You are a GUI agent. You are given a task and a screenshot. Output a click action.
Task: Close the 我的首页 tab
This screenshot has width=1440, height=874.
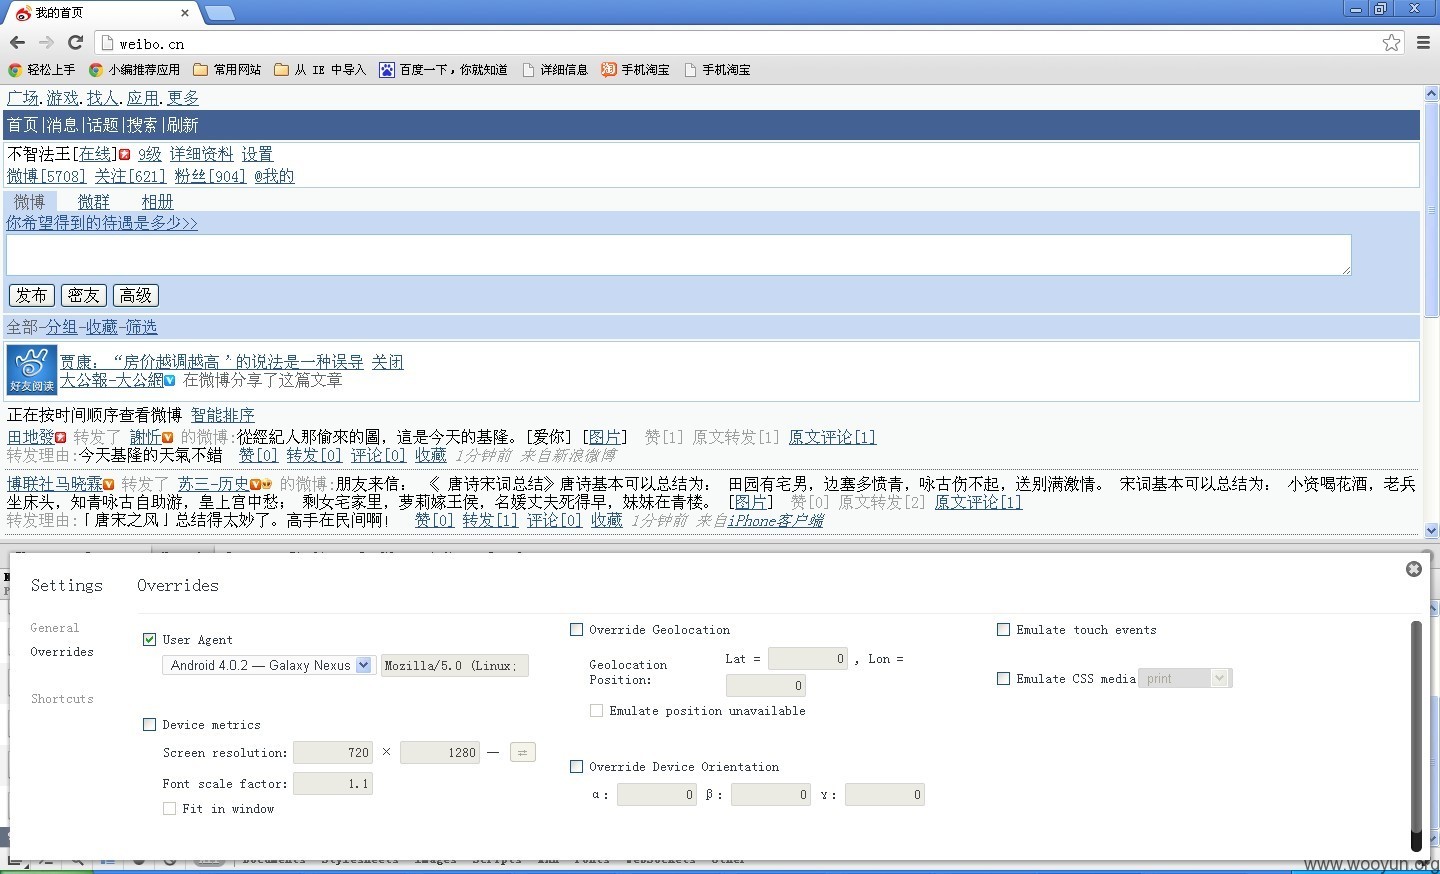point(185,13)
